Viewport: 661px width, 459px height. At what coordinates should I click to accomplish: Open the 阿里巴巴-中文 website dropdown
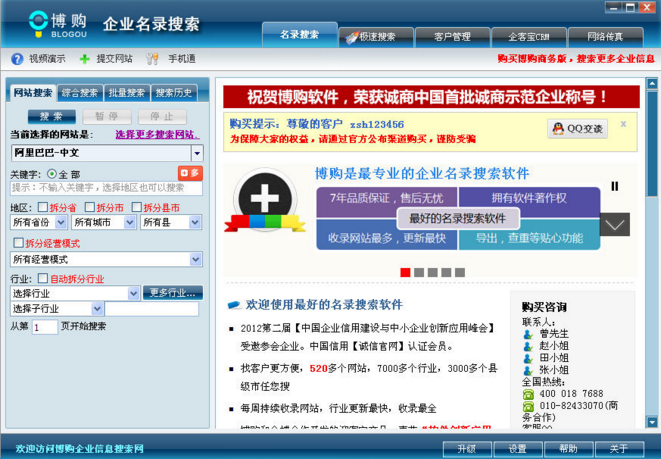point(197,153)
